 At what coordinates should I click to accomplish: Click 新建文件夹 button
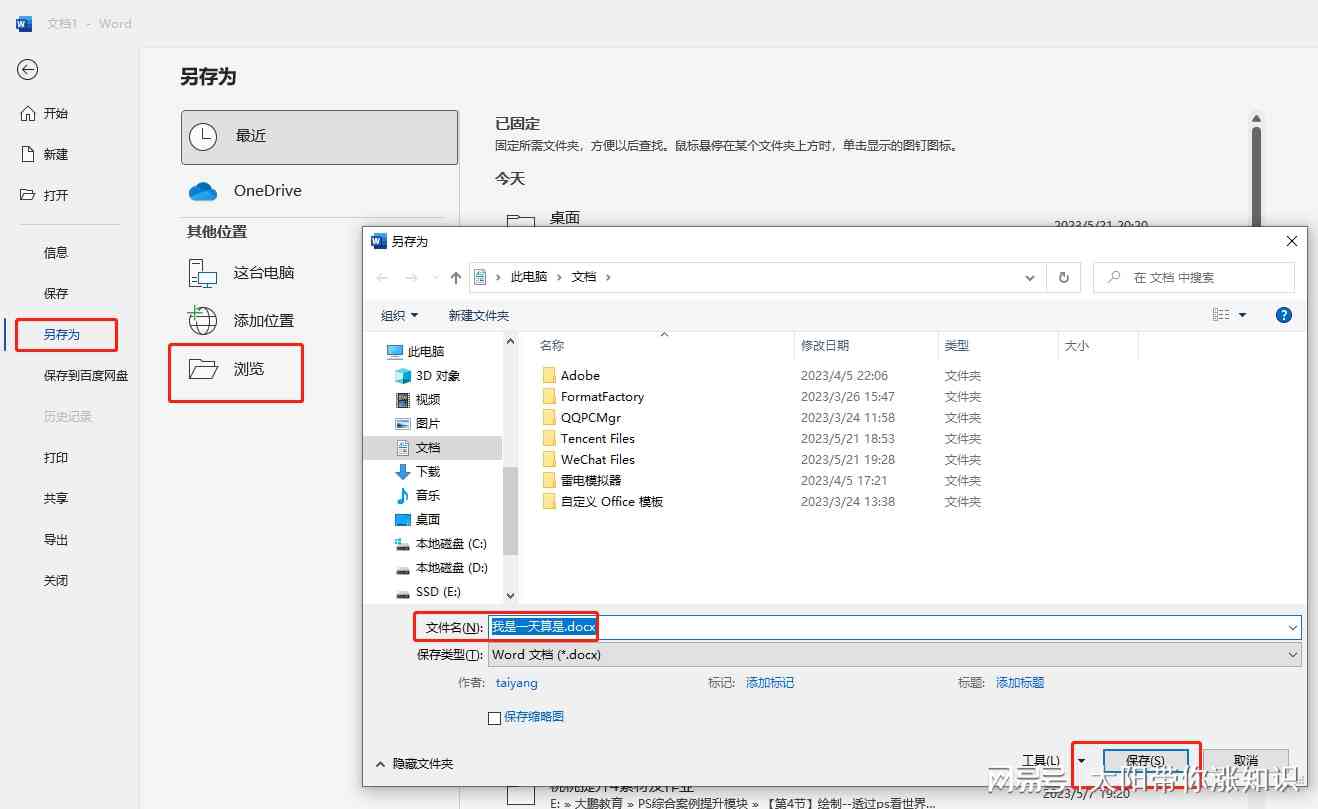click(x=478, y=315)
